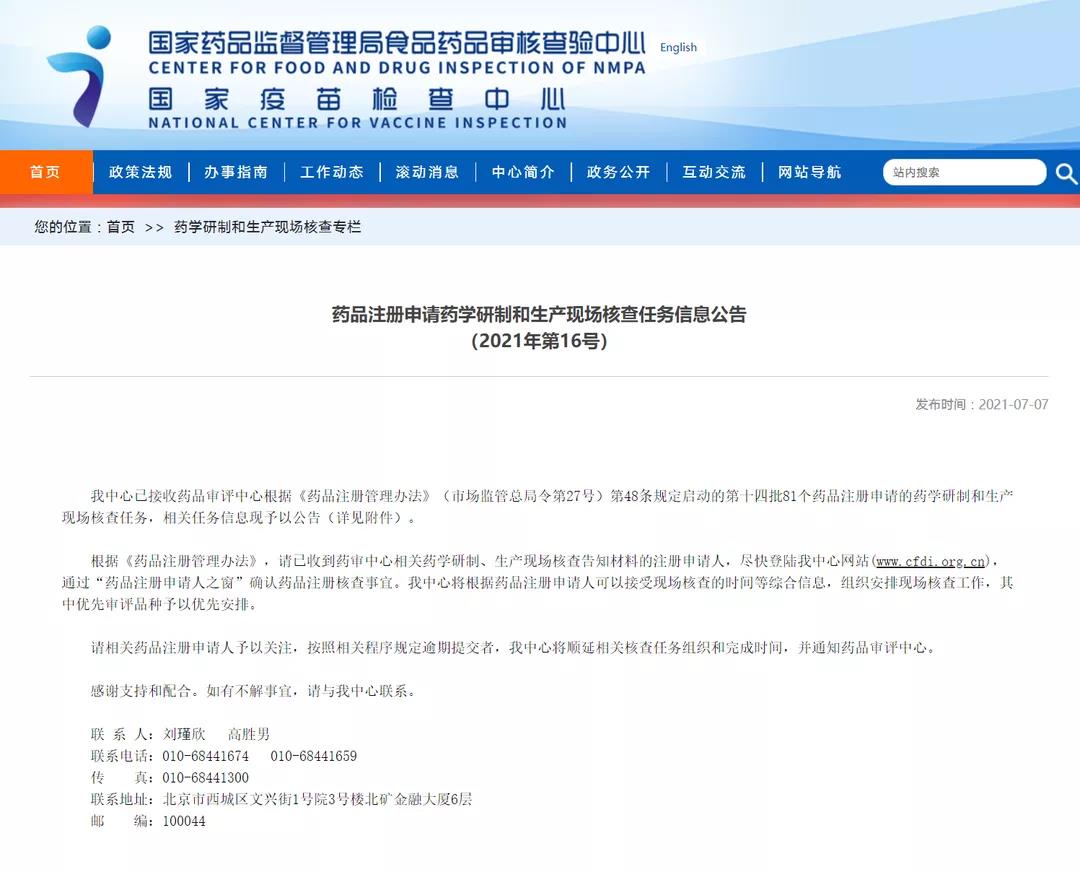Screen dimensions: 1080x872
Task: Follow the www.cfdi.org.cn hyperlink
Action: pos(931,560)
